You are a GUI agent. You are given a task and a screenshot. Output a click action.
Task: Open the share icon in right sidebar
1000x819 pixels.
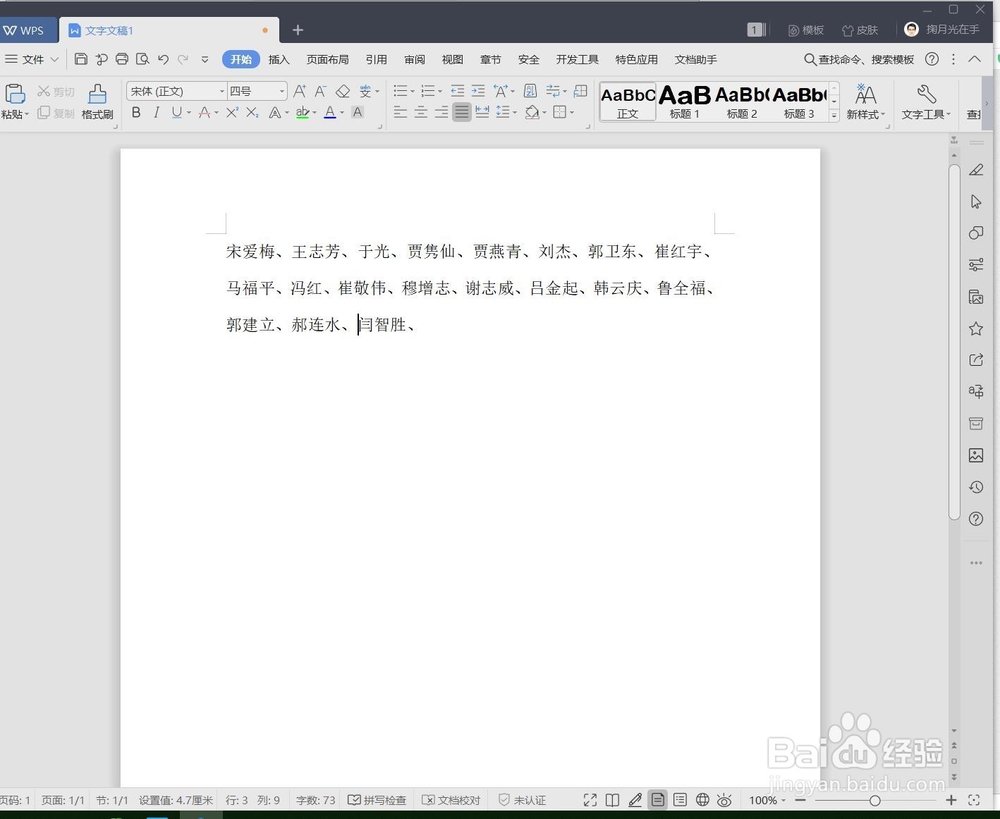[976, 360]
